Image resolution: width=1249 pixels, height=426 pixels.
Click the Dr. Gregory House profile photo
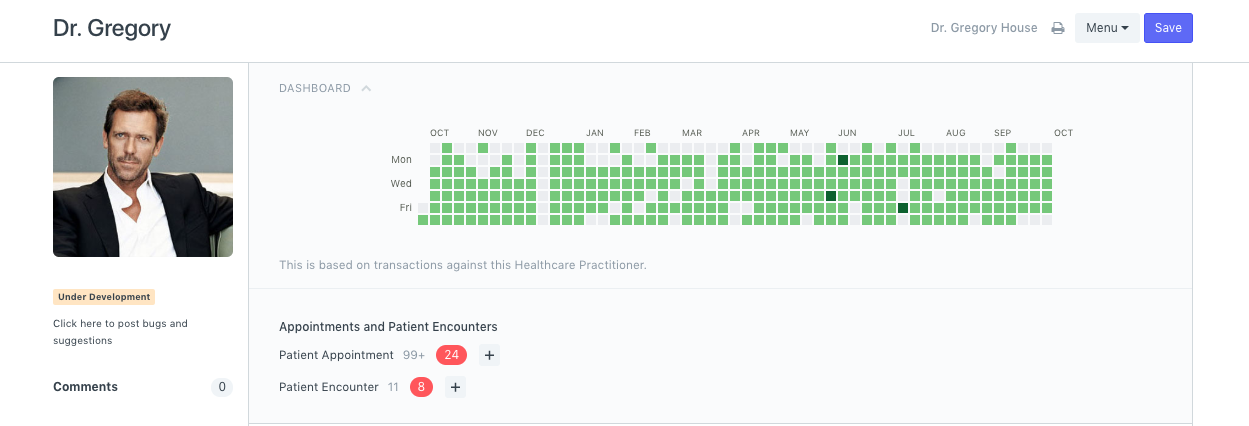click(143, 167)
